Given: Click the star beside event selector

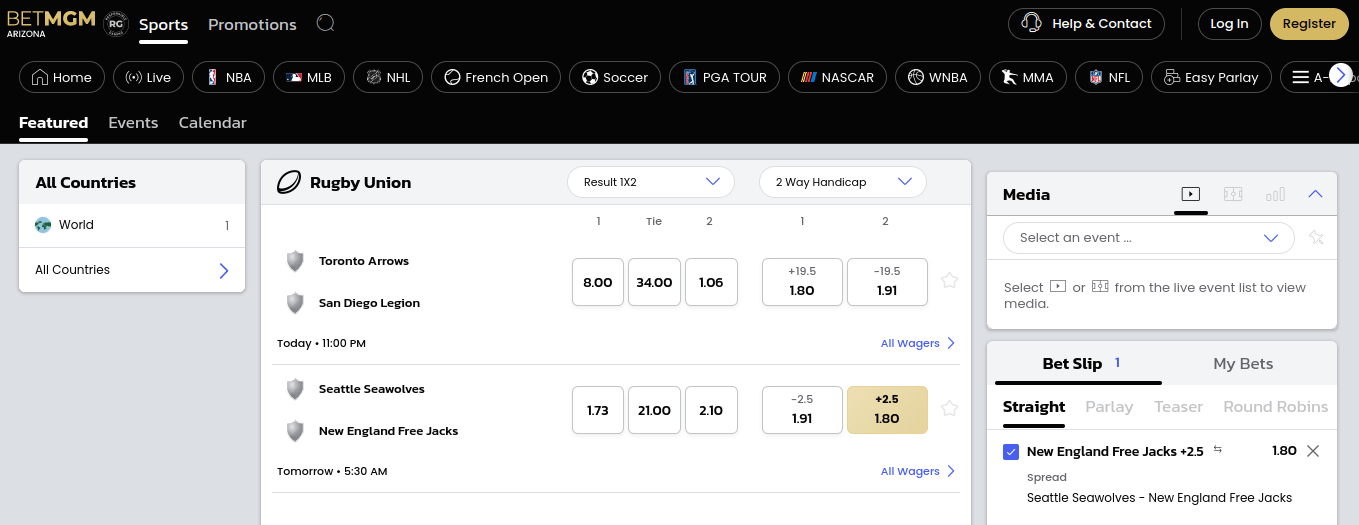Looking at the screenshot, I should coord(1316,238).
